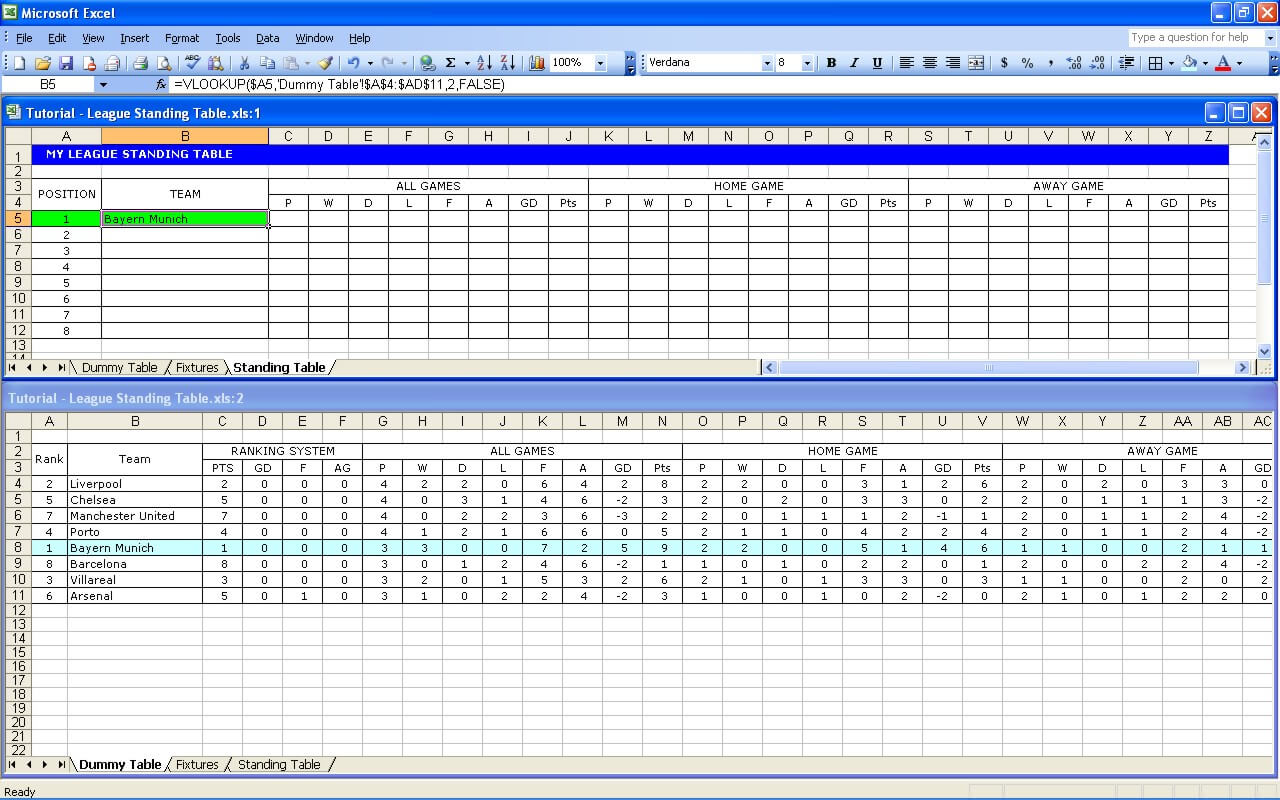Open Print Preview from the toolbar
This screenshot has width=1280, height=800.
pos(164,63)
